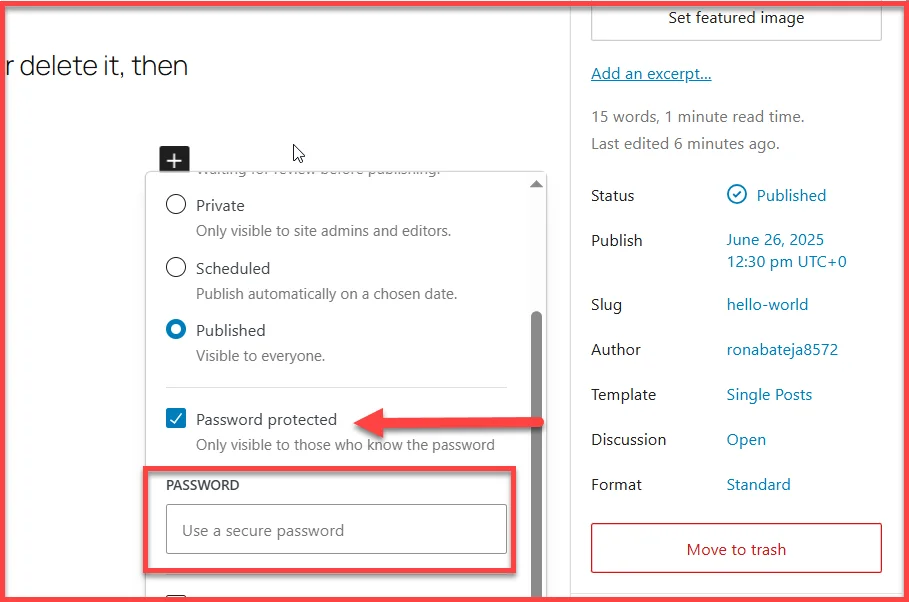909x602 pixels.
Task: Click the scroll-up arrow in the visibility popover
Action: [x=536, y=182]
